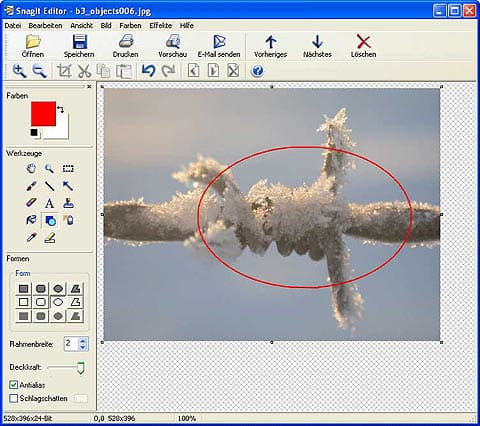Select the dashed selection rectangle tool
The height and width of the screenshot is (426, 480).
click(x=68, y=169)
